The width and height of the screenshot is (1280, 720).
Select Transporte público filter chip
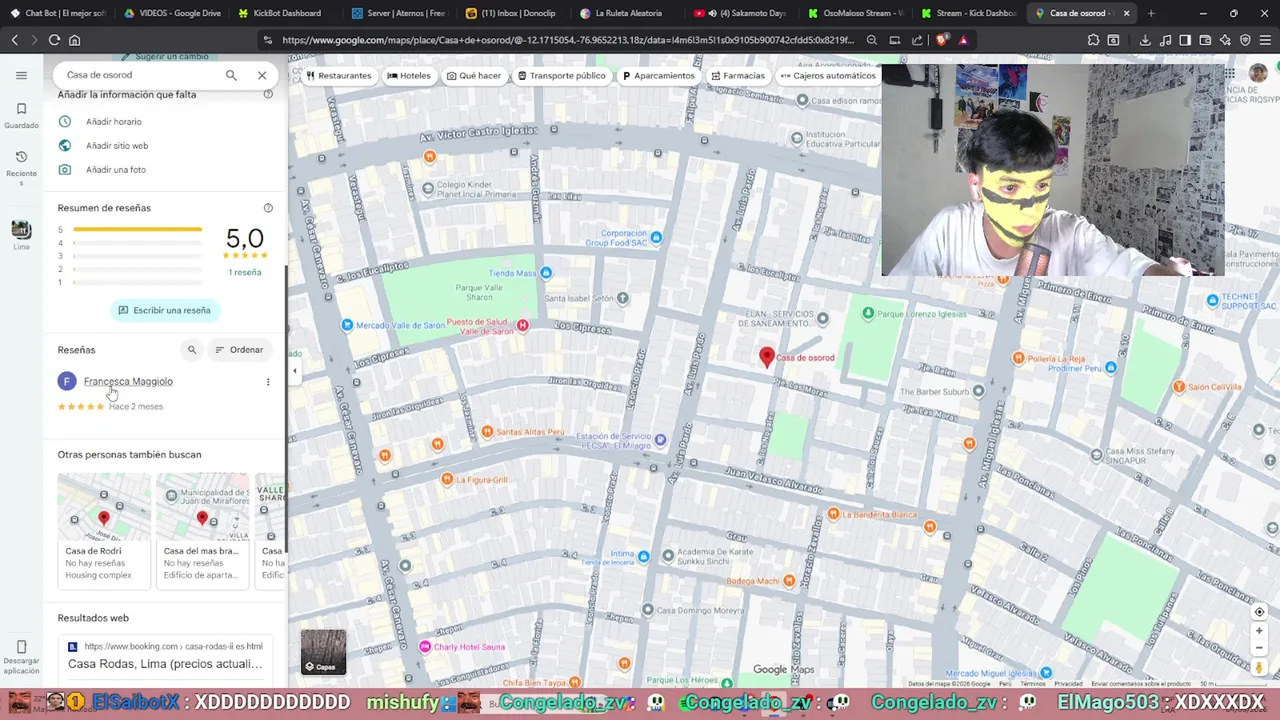[561, 76]
